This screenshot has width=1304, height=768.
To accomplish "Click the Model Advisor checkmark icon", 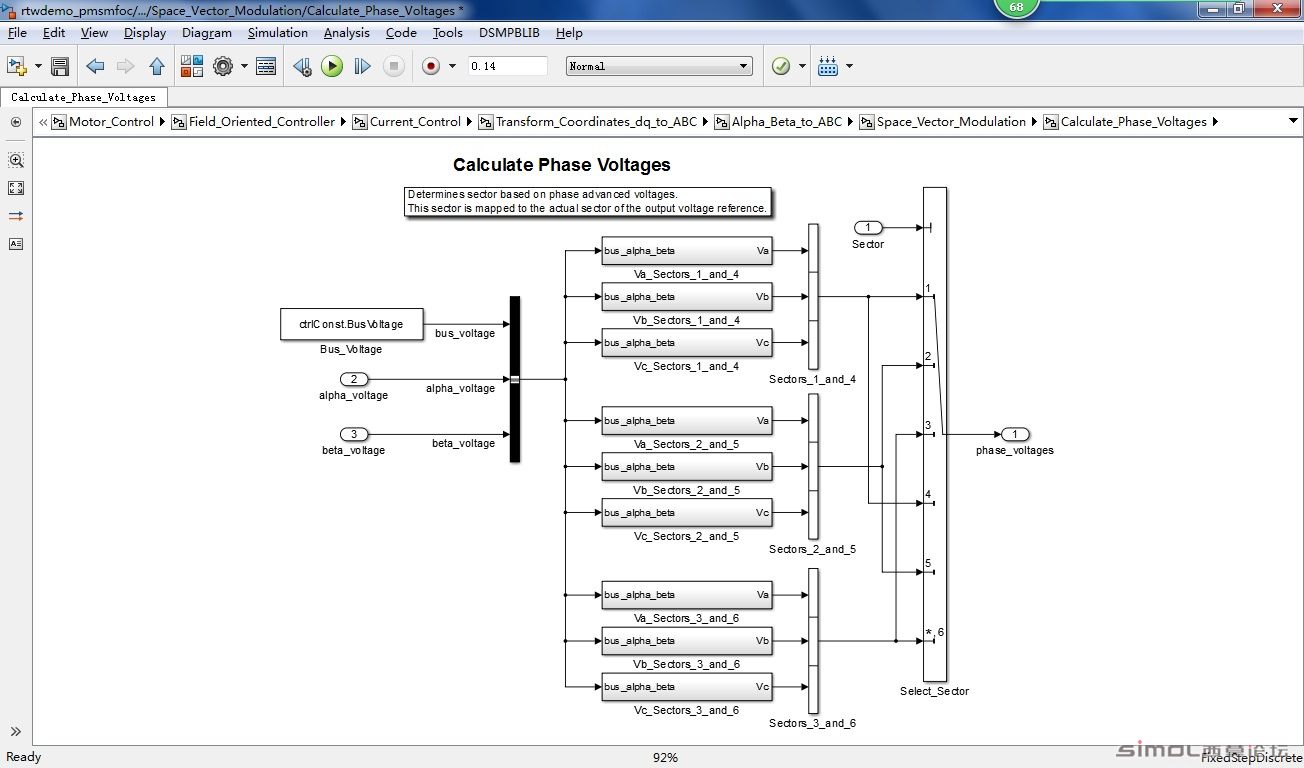I will [x=781, y=66].
